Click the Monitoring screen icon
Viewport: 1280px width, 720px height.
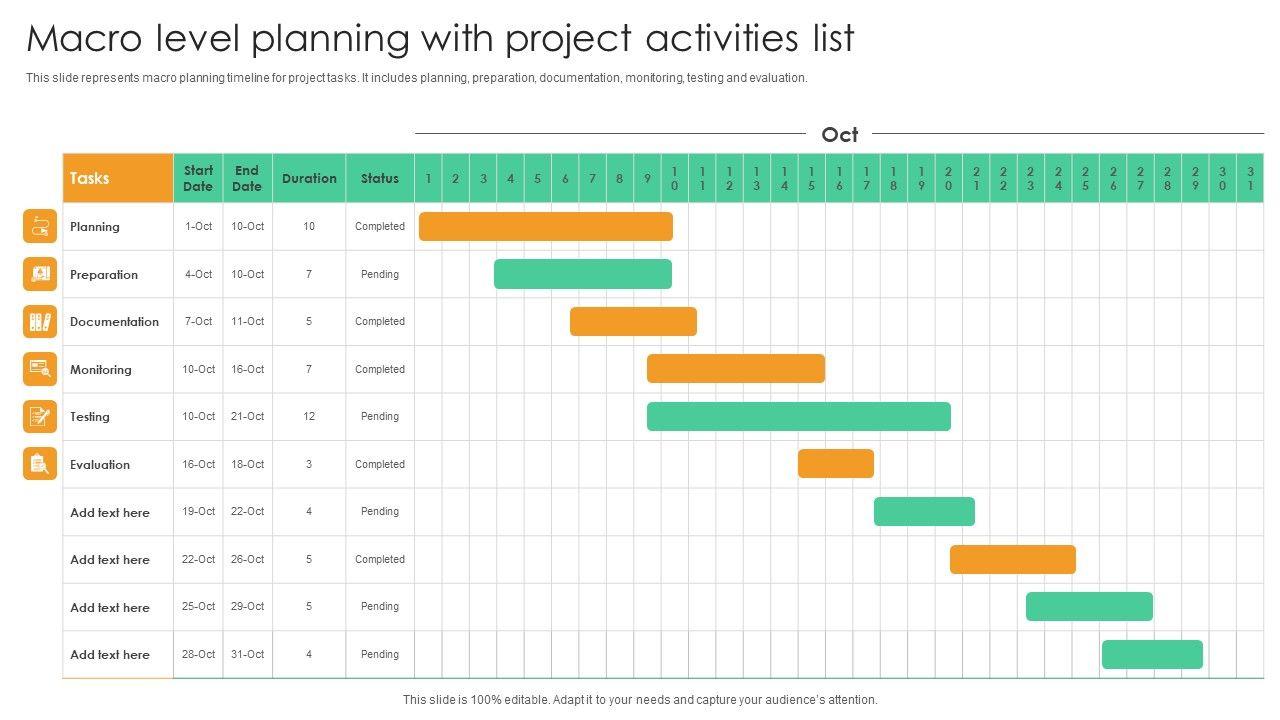point(40,369)
